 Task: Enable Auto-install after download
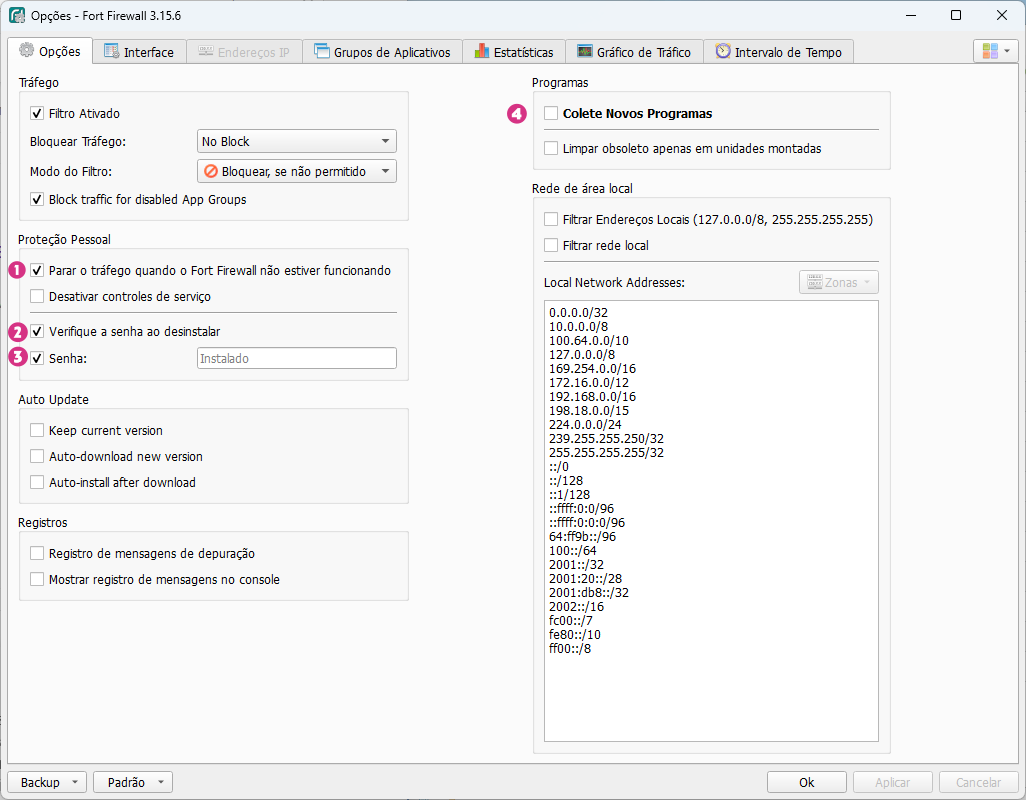coord(37,483)
